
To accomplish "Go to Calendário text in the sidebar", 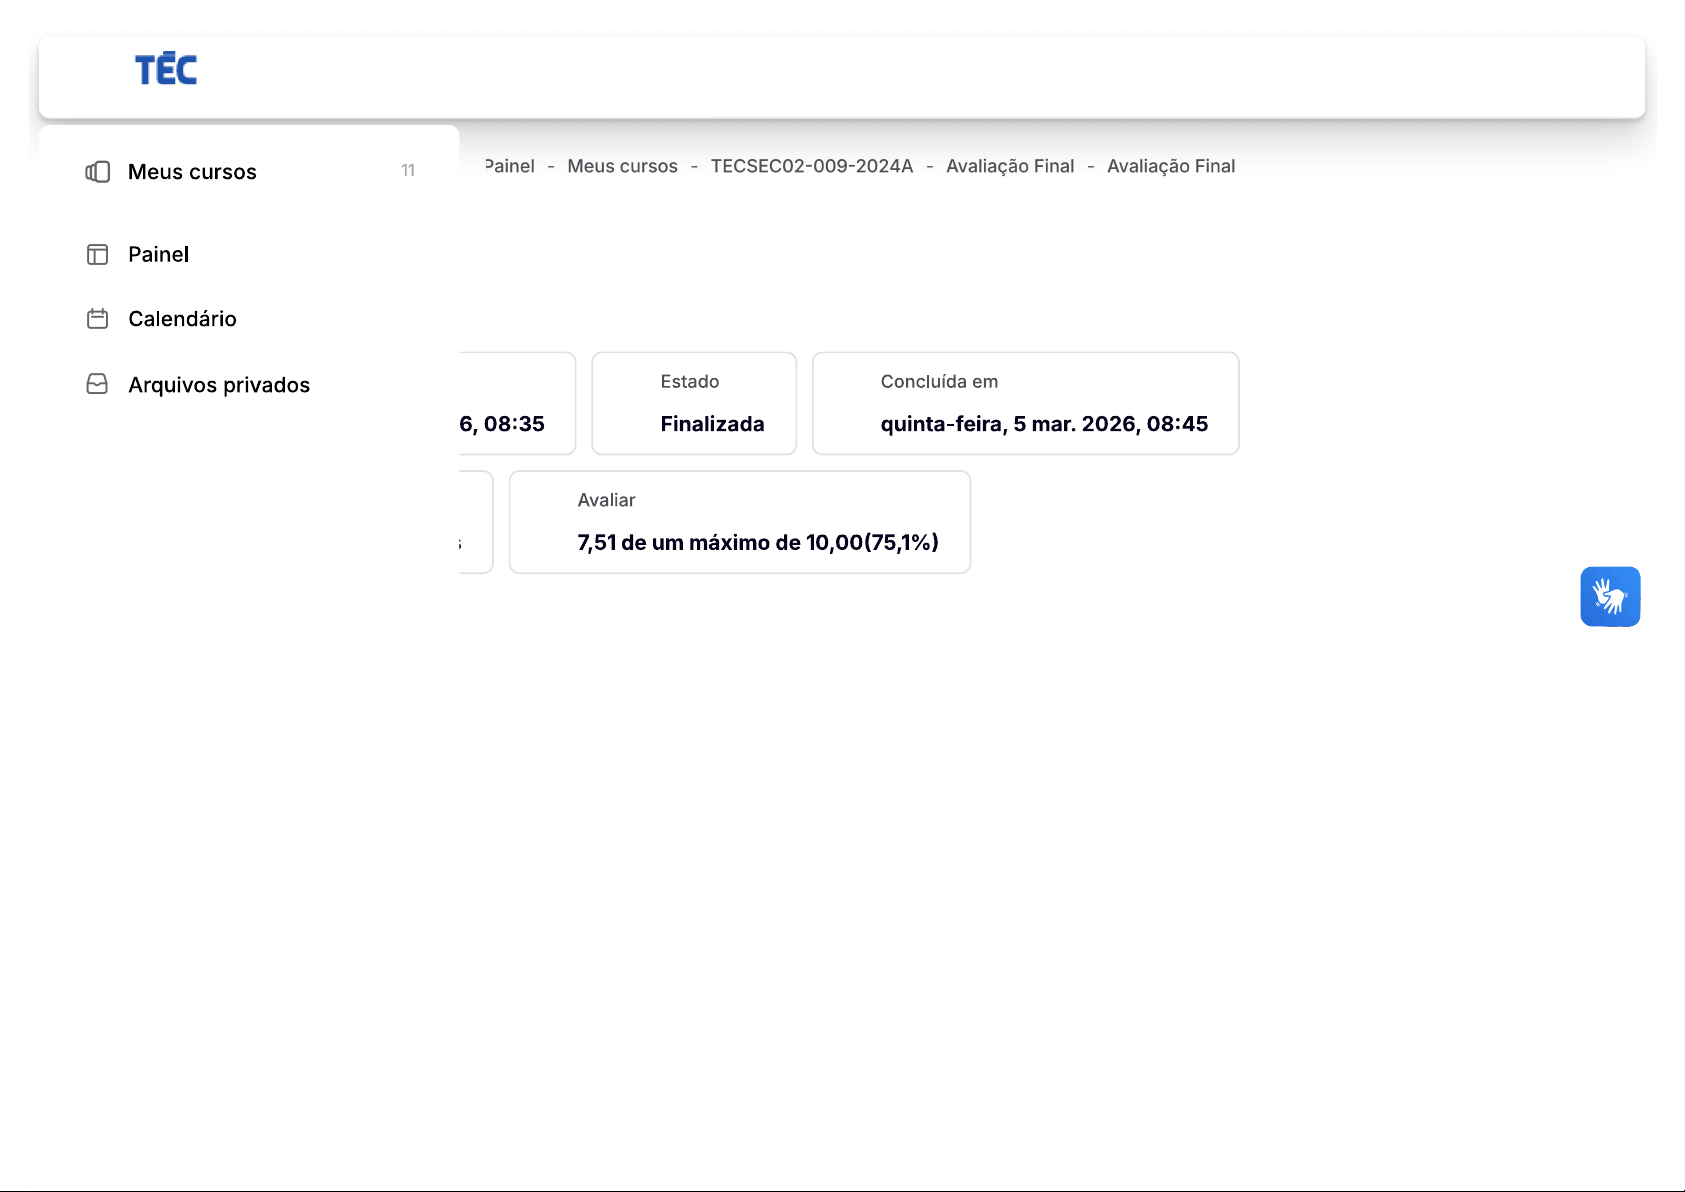I will coord(182,319).
